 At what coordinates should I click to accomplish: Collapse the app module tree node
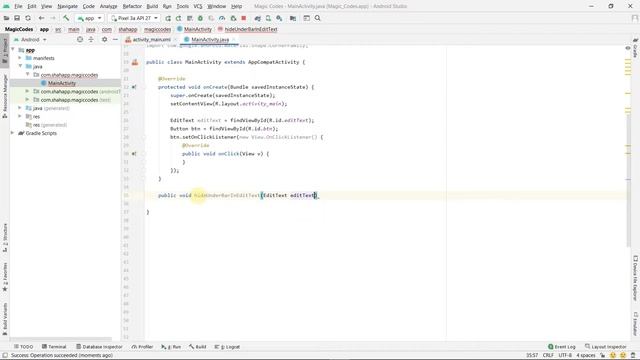[x=13, y=50]
